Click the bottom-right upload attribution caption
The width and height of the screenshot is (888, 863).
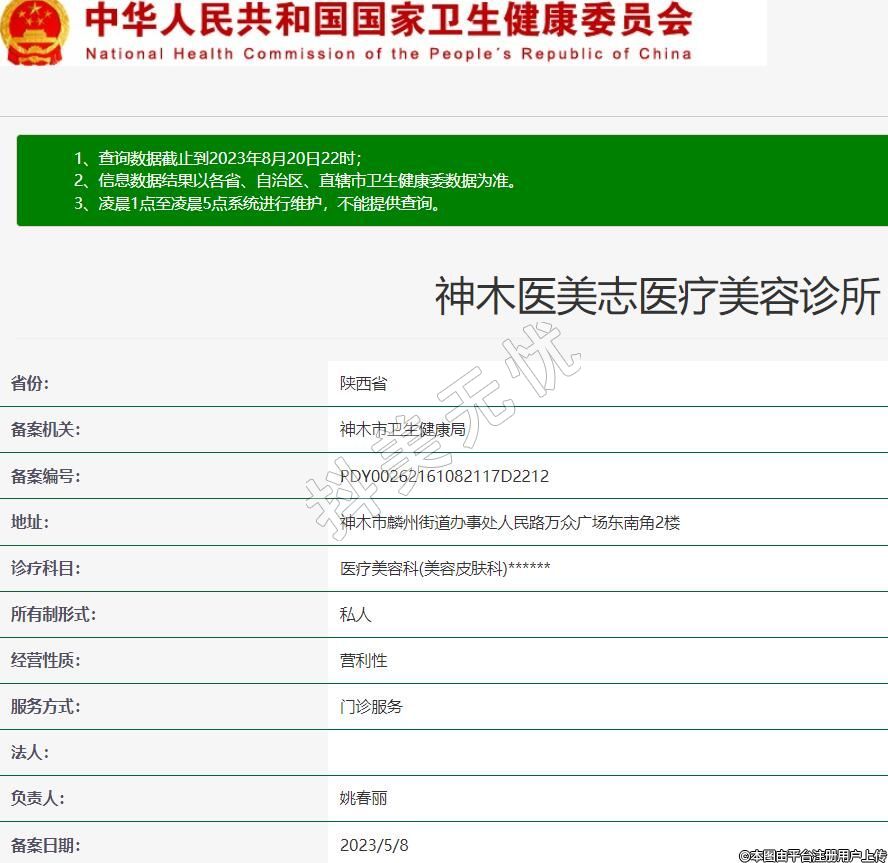coord(812,855)
